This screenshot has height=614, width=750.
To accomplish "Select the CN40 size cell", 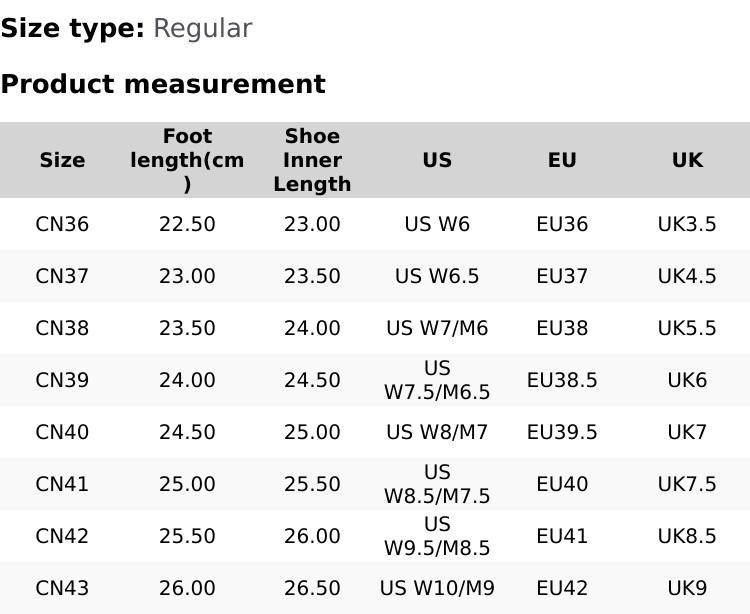I will click(62, 432).
